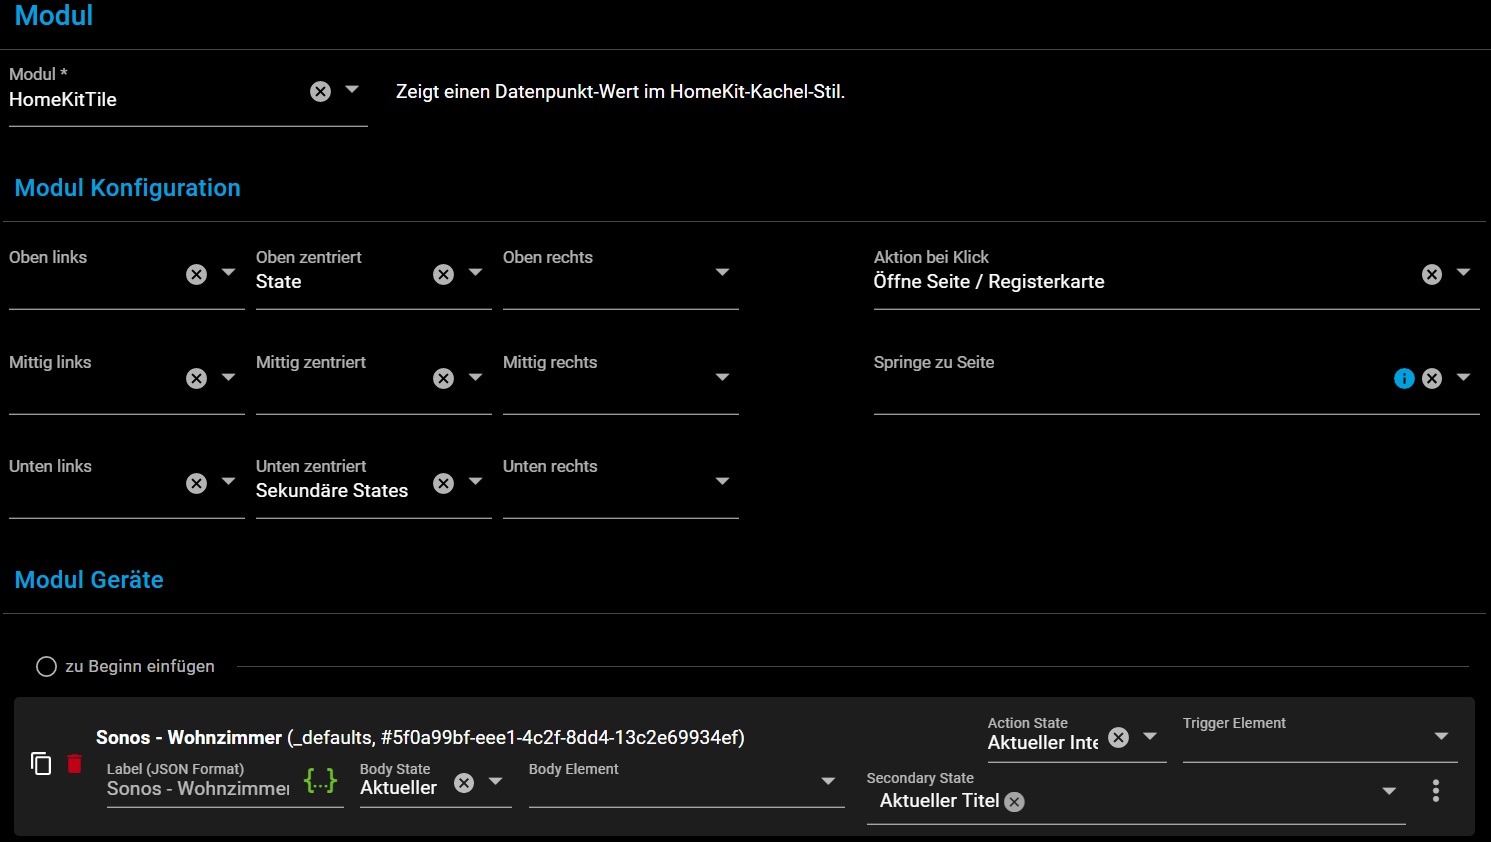The width and height of the screenshot is (1491, 842).
Task: Open the Mittig rechts dropdown
Action: [x=722, y=378]
